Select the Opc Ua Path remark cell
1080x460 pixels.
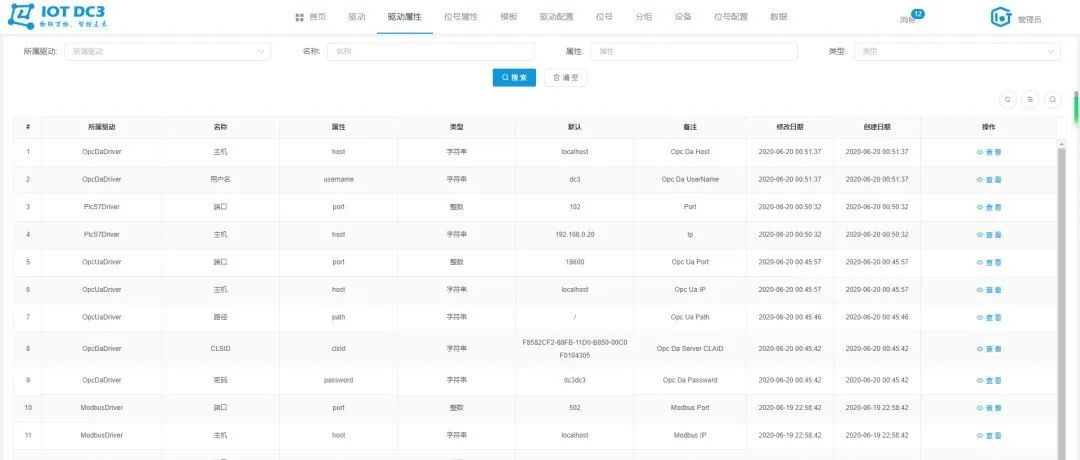689,317
